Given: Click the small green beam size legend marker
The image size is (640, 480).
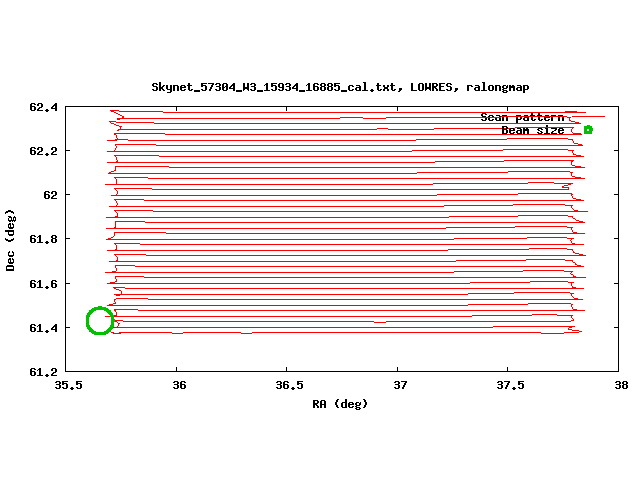Looking at the screenshot, I should tap(588, 130).
